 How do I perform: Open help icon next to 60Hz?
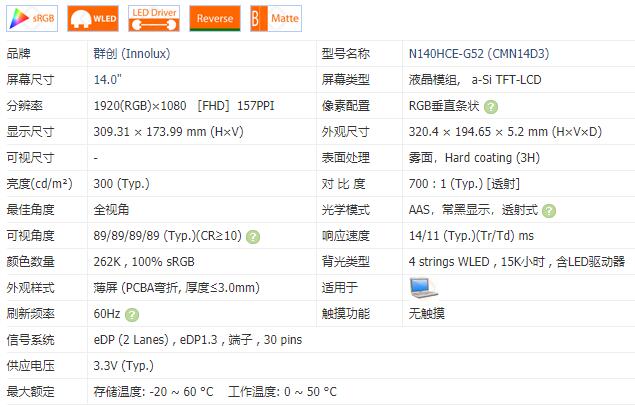point(132,315)
